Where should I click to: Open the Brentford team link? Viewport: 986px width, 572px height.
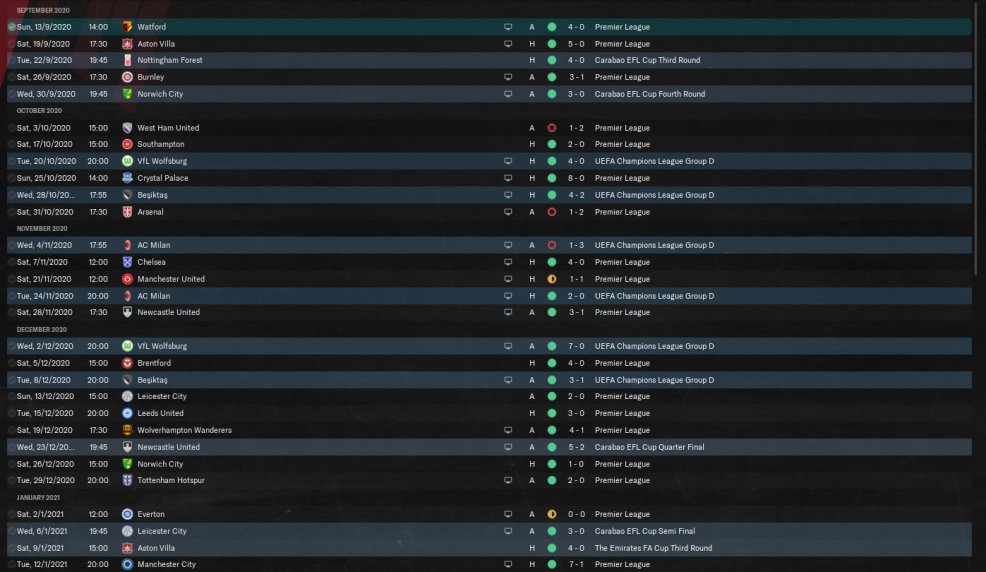point(154,363)
